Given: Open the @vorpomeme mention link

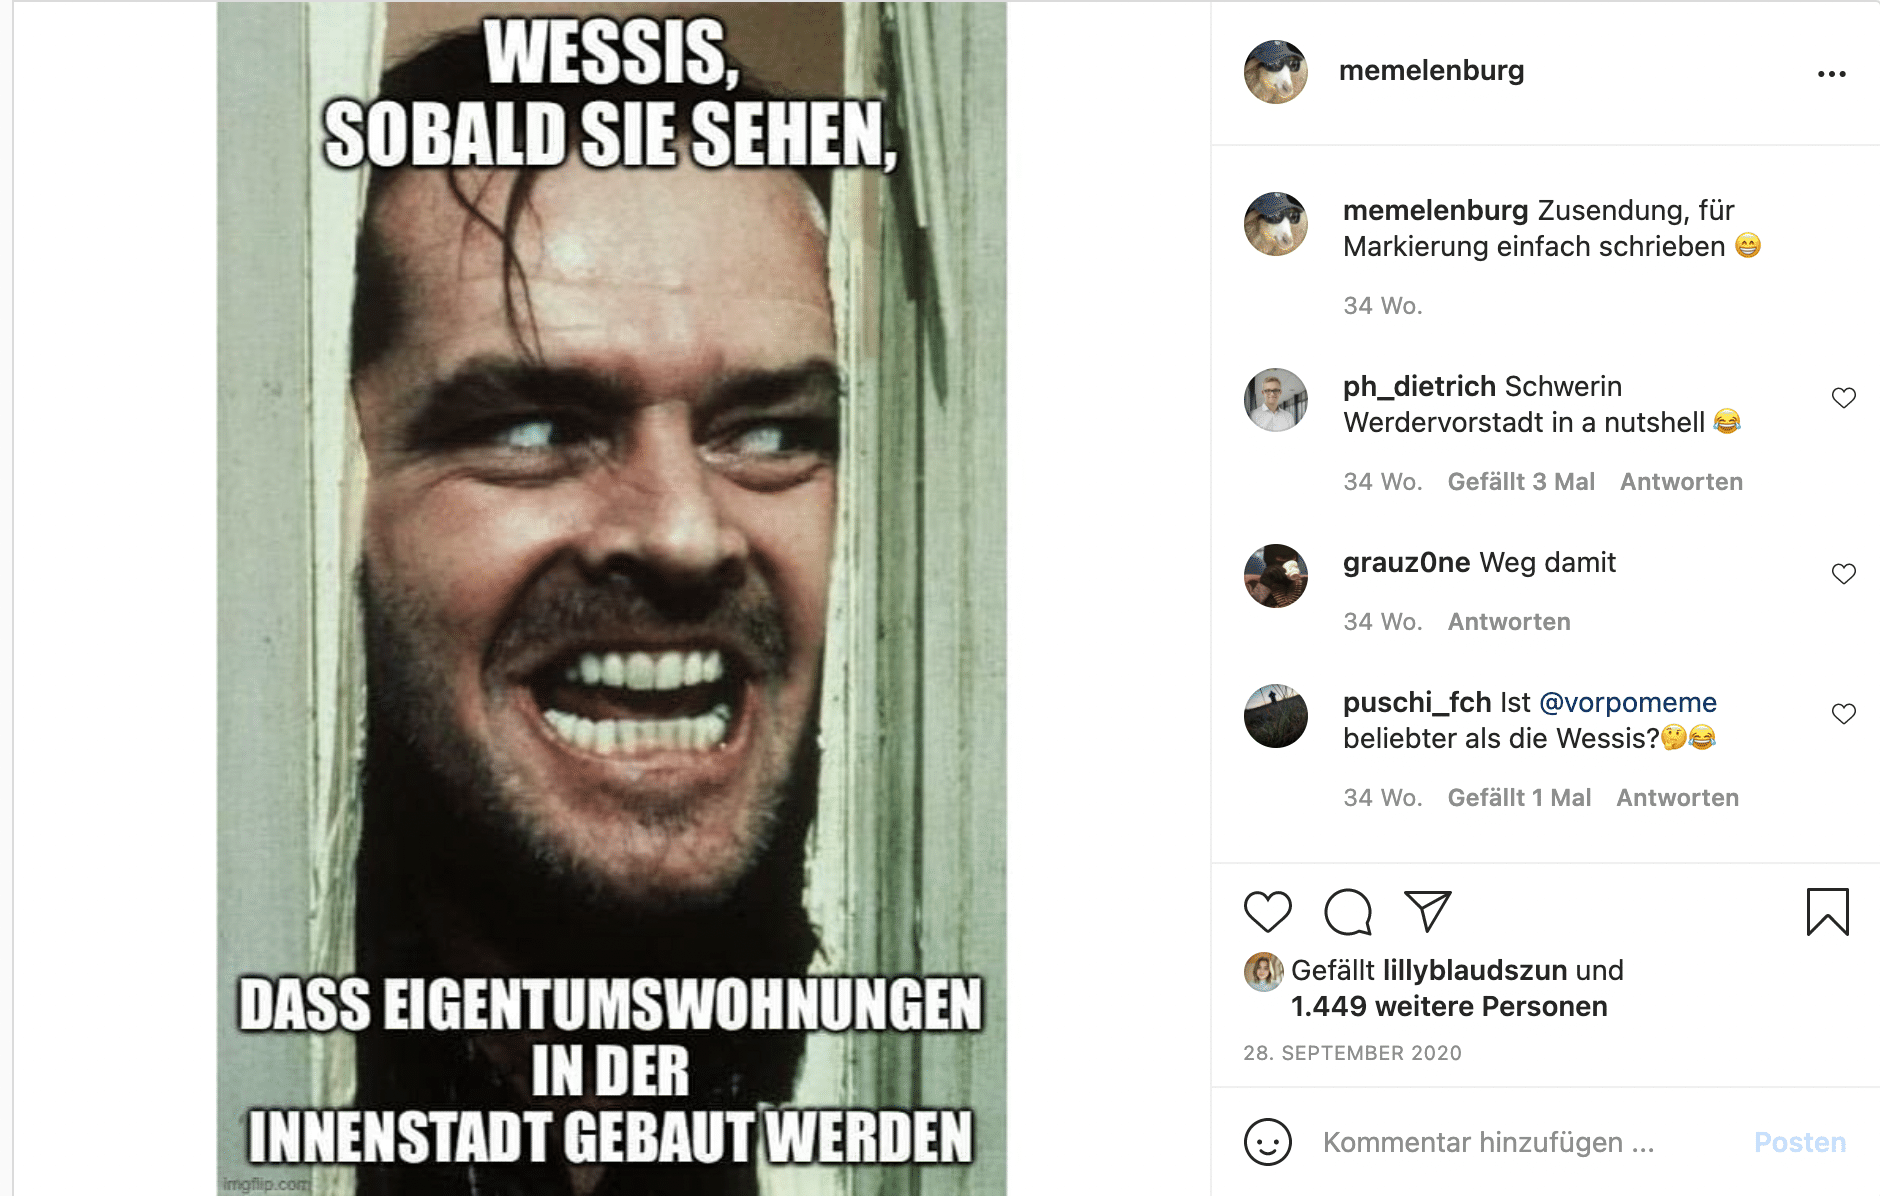Looking at the screenshot, I should (1628, 702).
